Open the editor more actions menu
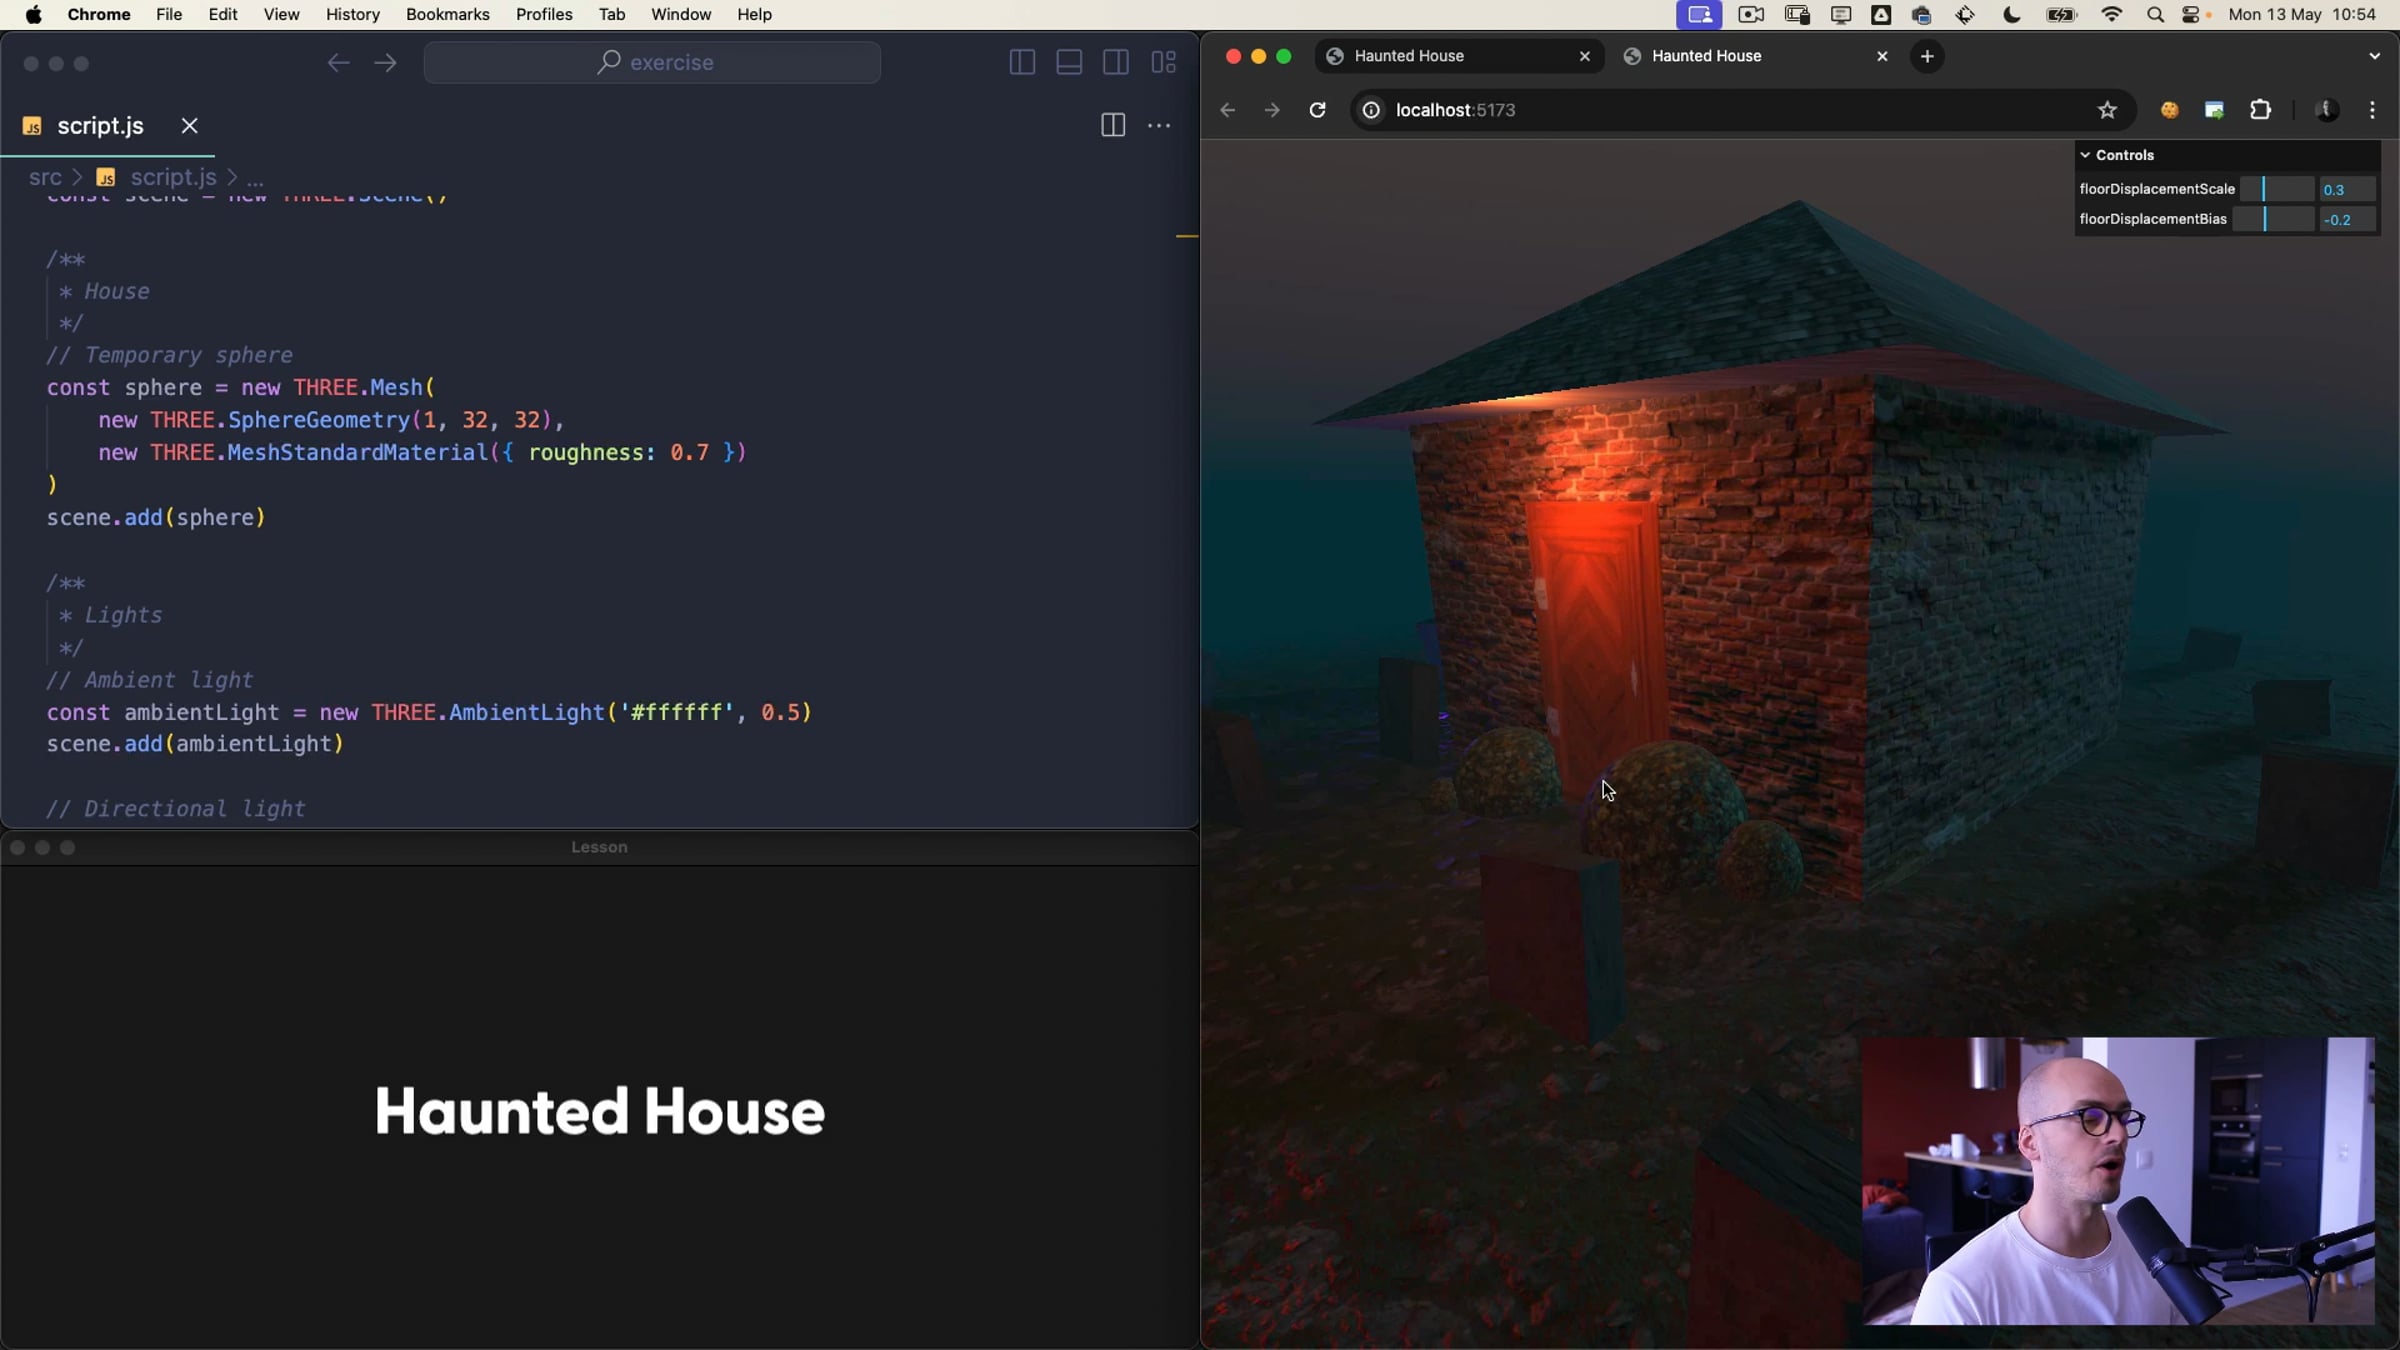The height and width of the screenshot is (1350, 2400). click(1159, 125)
